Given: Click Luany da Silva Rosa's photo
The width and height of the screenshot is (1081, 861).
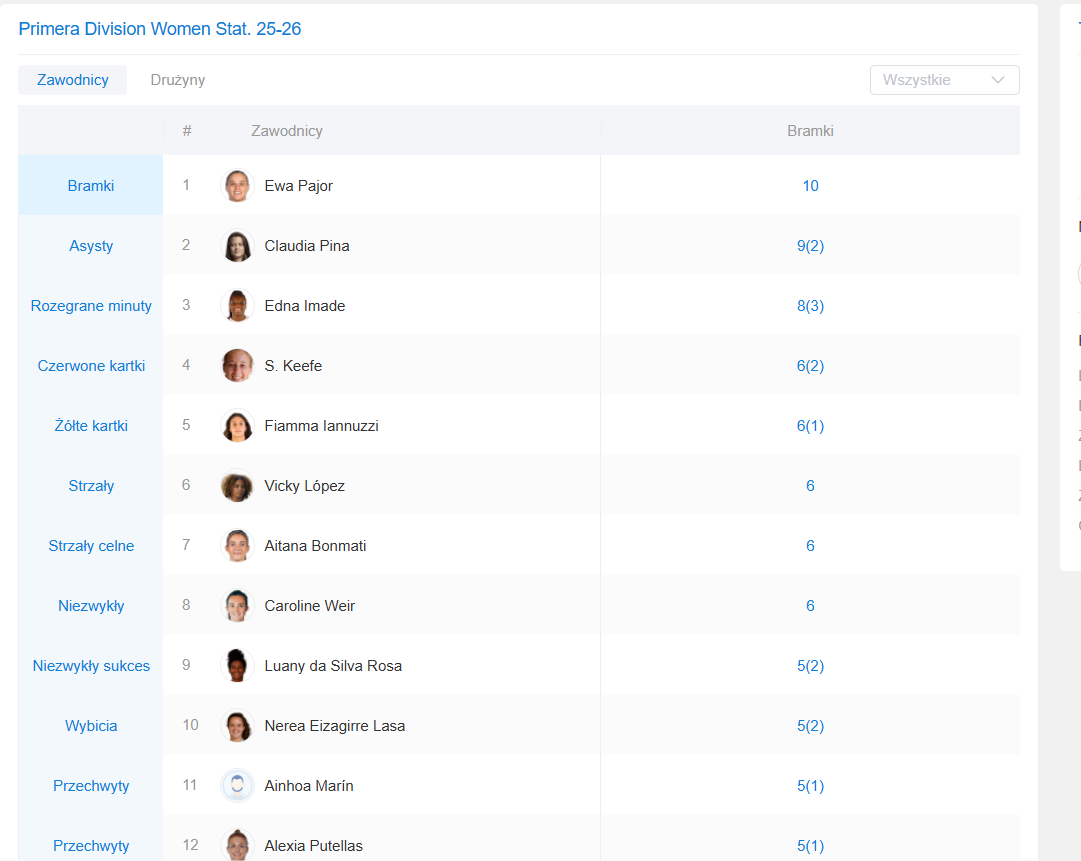Looking at the screenshot, I should tap(237, 666).
